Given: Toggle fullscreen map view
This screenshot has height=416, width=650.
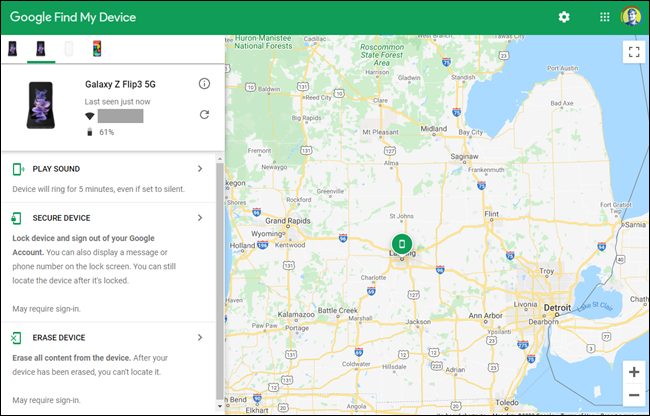Looking at the screenshot, I should (x=633, y=52).
